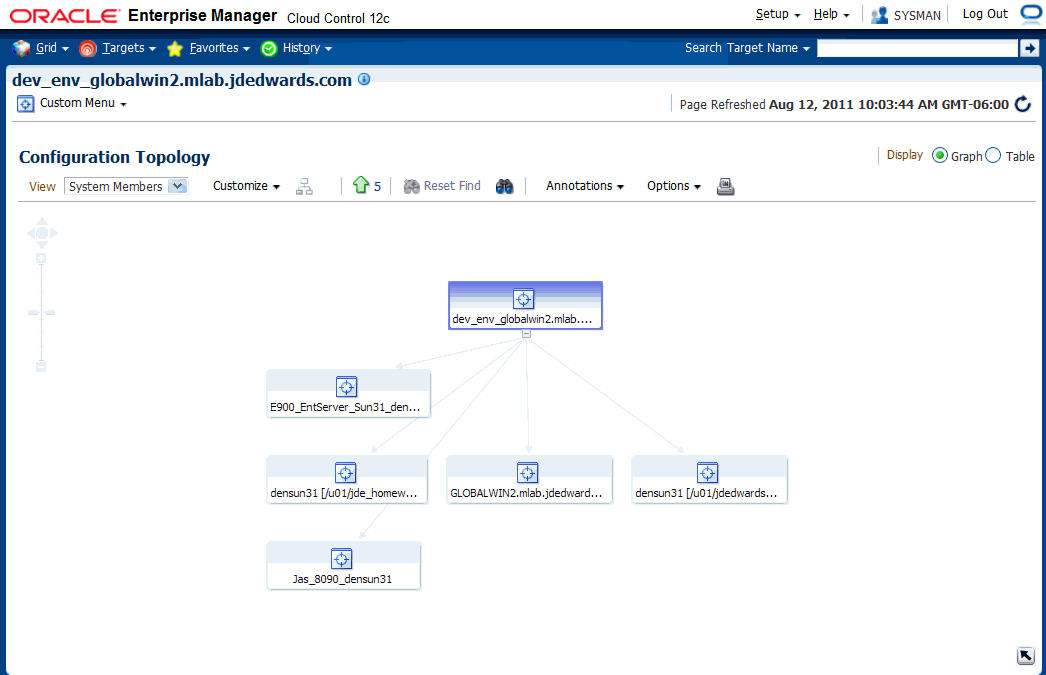Click the densun31 jdedwards node icon
This screenshot has height=675, width=1046.
[707, 473]
